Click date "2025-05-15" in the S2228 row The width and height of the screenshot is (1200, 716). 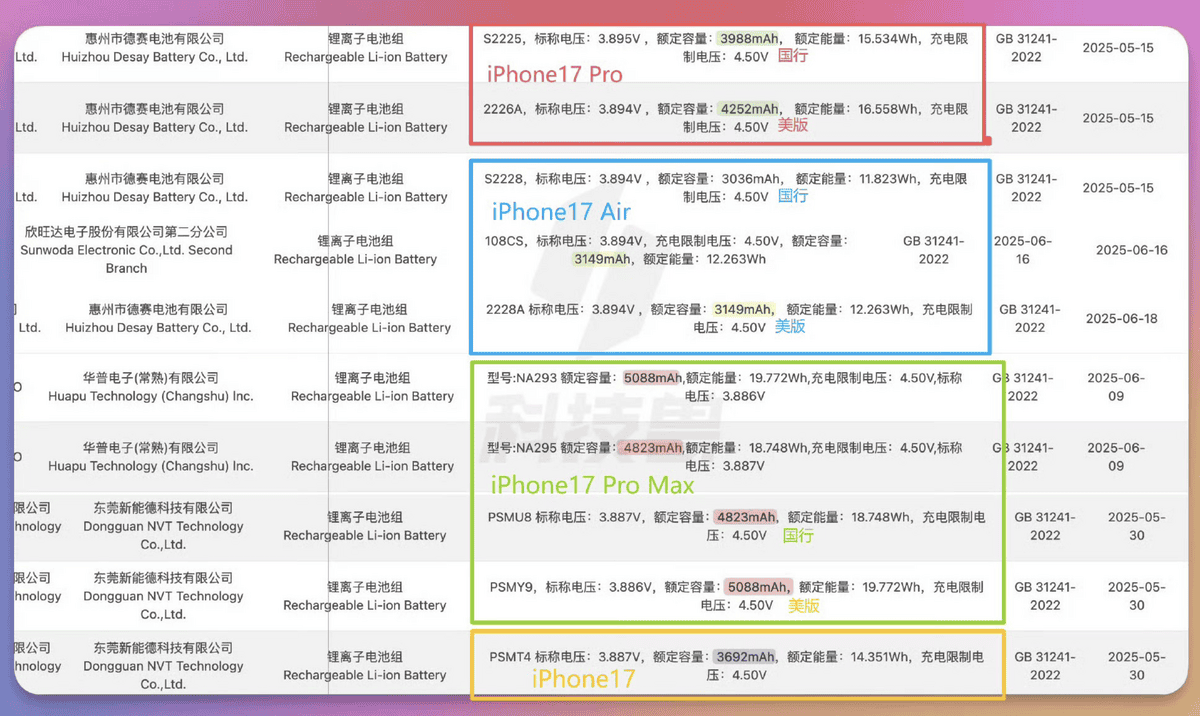[1118, 188]
